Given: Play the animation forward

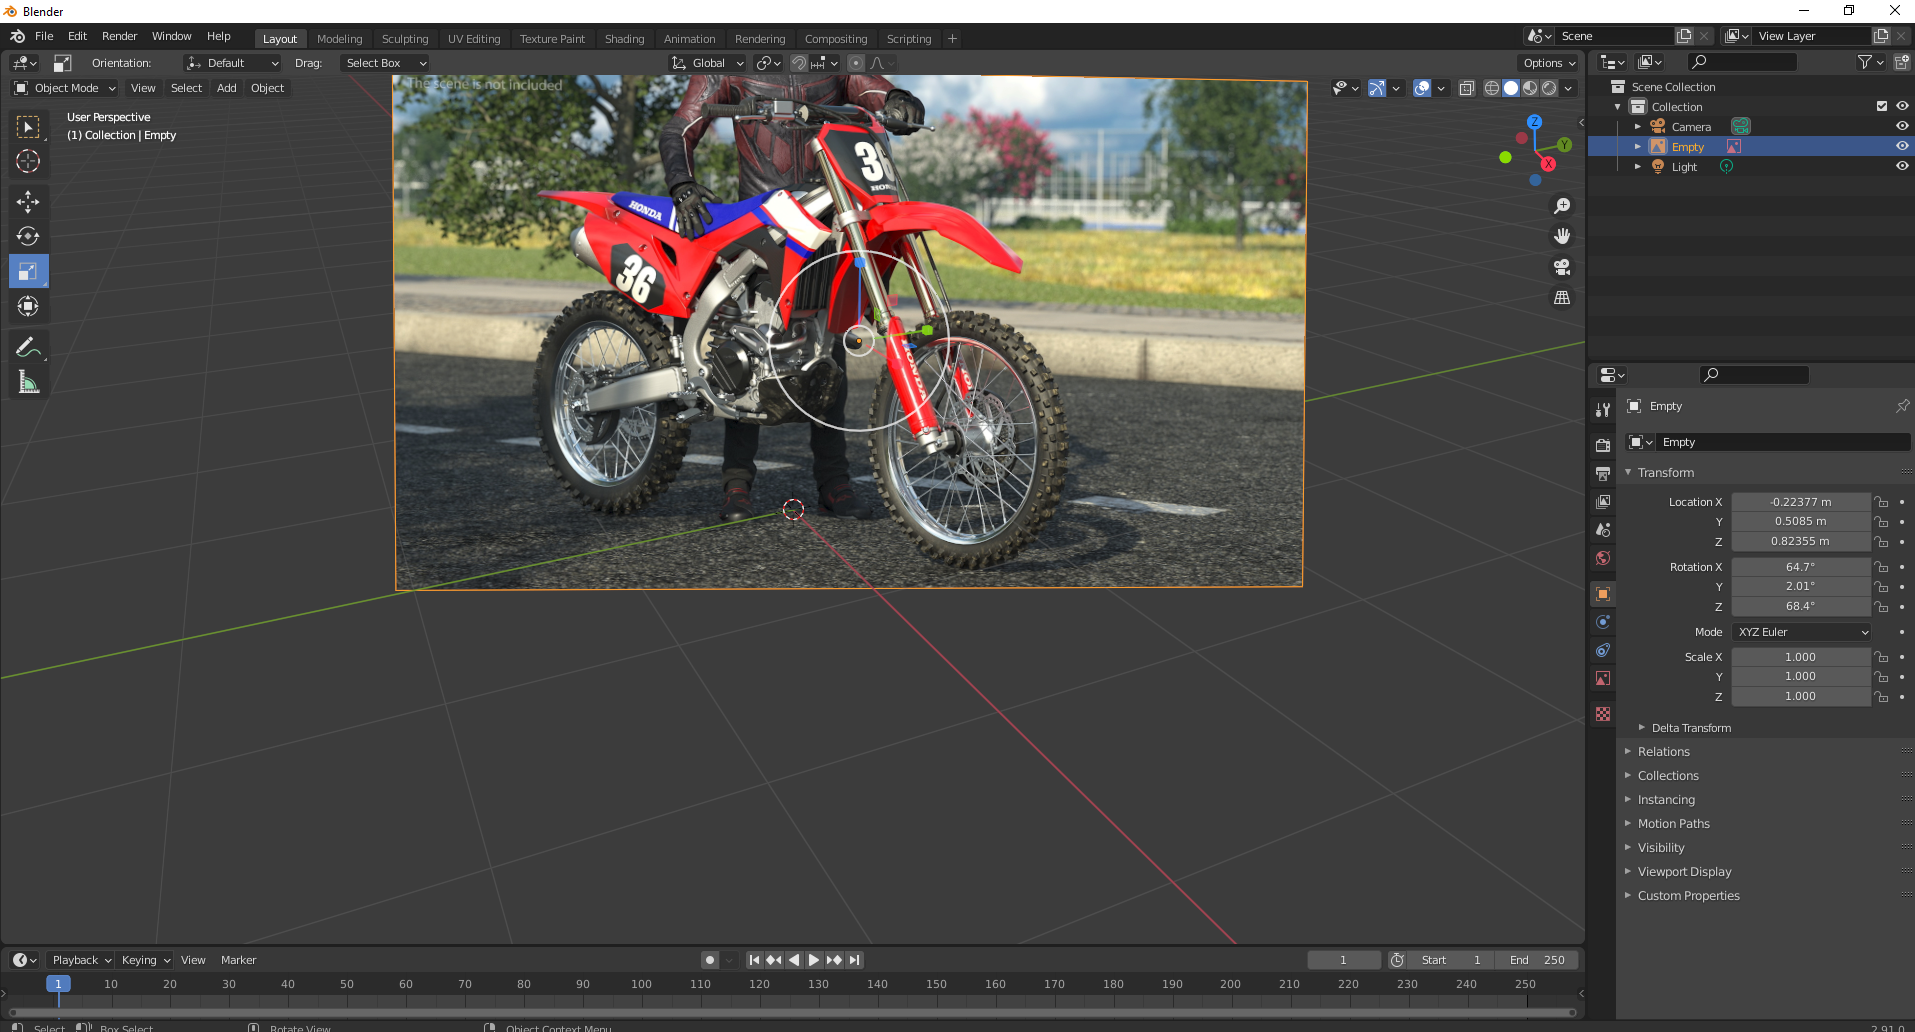Looking at the screenshot, I should [814, 960].
